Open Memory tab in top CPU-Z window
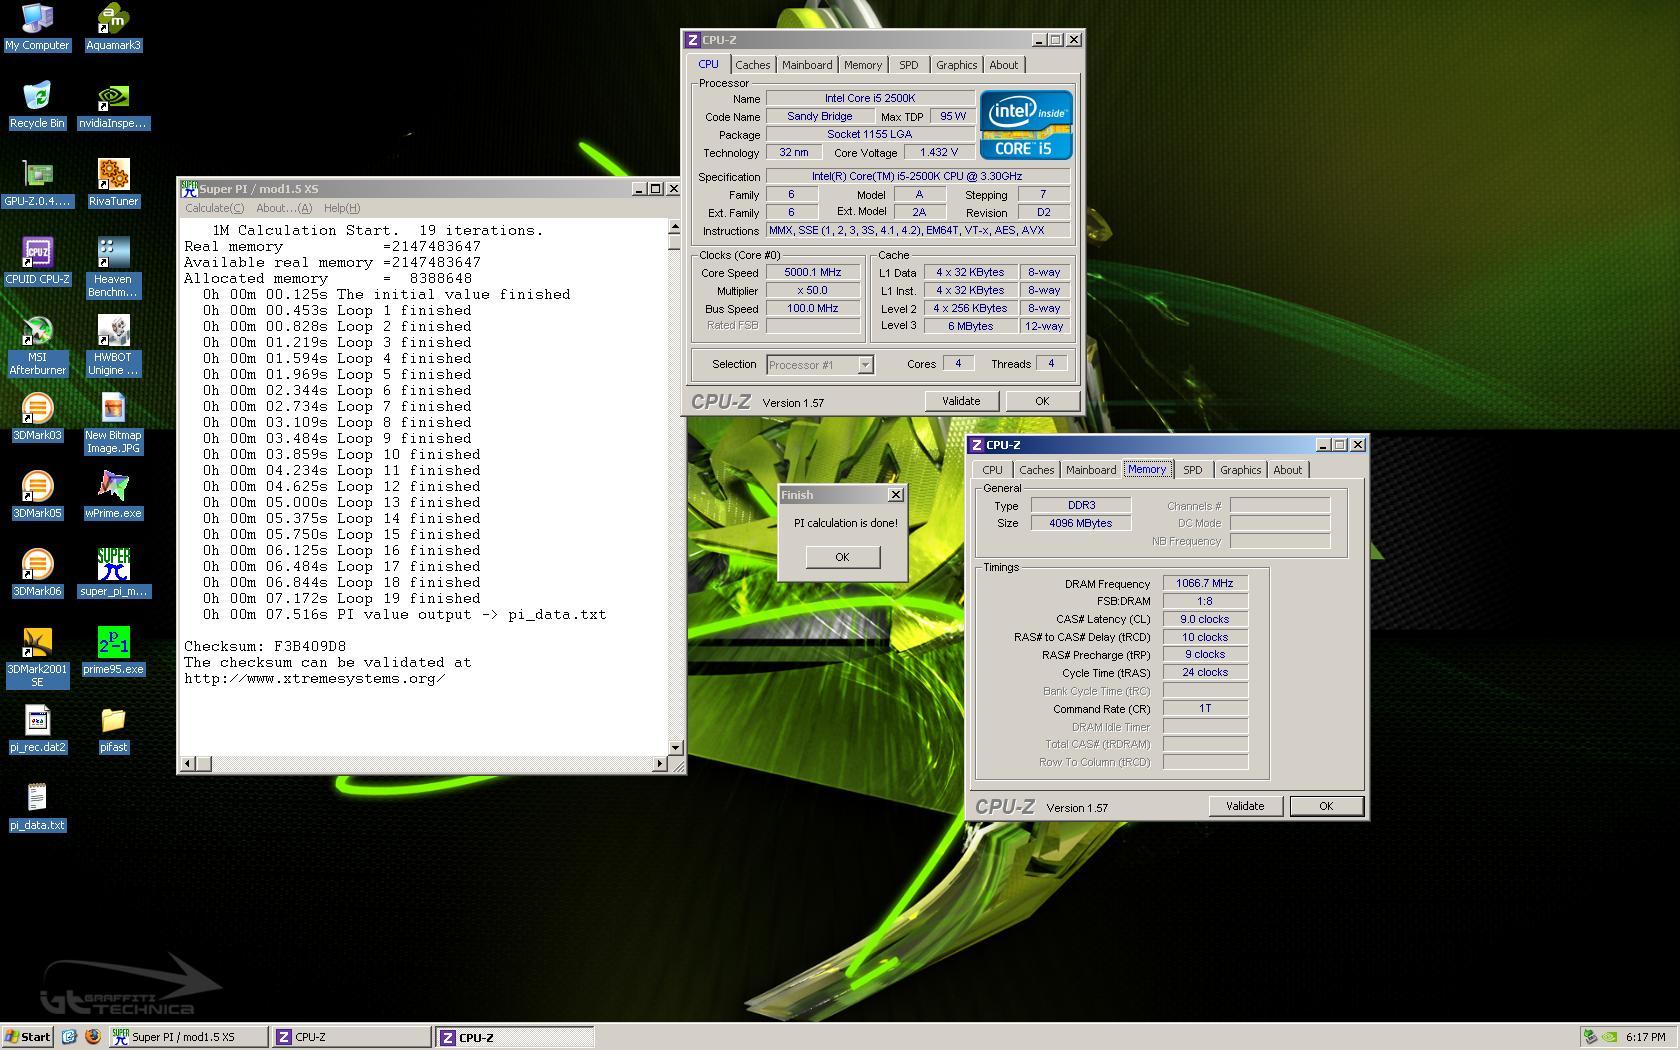Image resolution: width=1680 pixels, height=1050 pixels. coord(863,65)
